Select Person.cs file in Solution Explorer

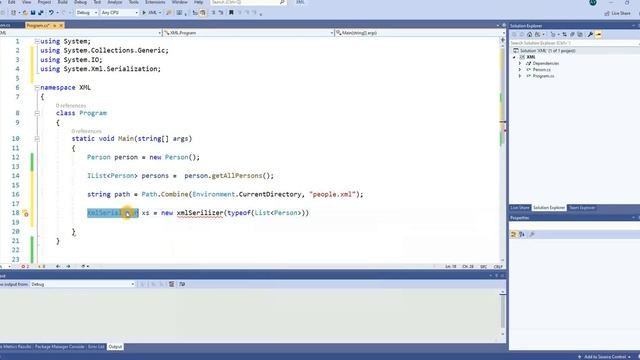tap(541, 70)
